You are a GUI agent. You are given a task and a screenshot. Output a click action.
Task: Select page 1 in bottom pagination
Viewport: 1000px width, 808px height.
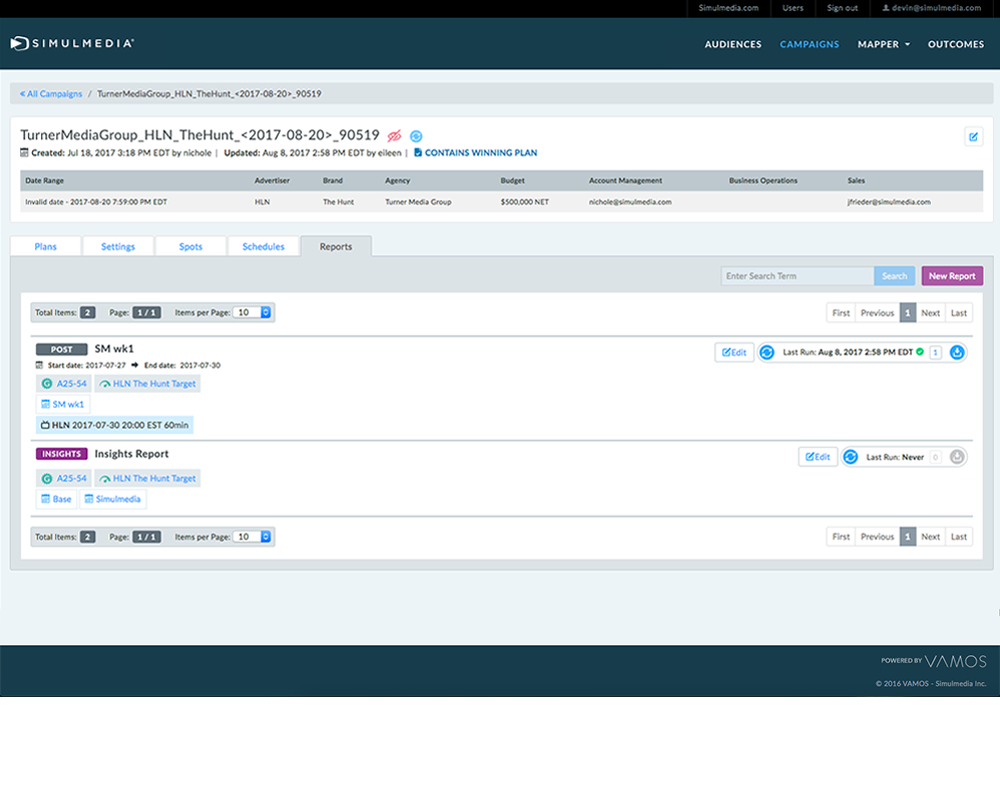(908, 536)
